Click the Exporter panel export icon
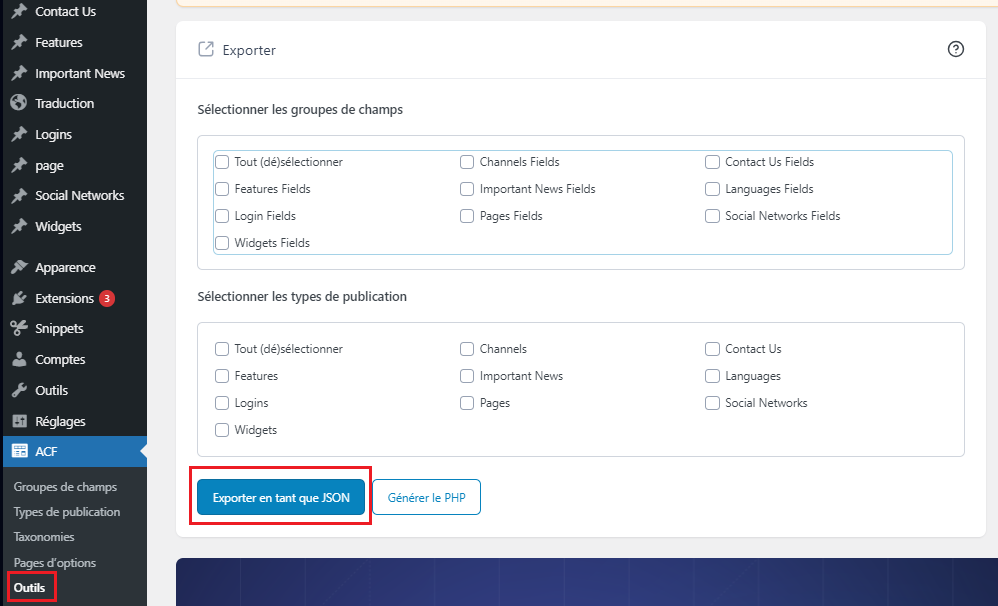This screenshot has width=998, height=606. [x=206, y=49]
